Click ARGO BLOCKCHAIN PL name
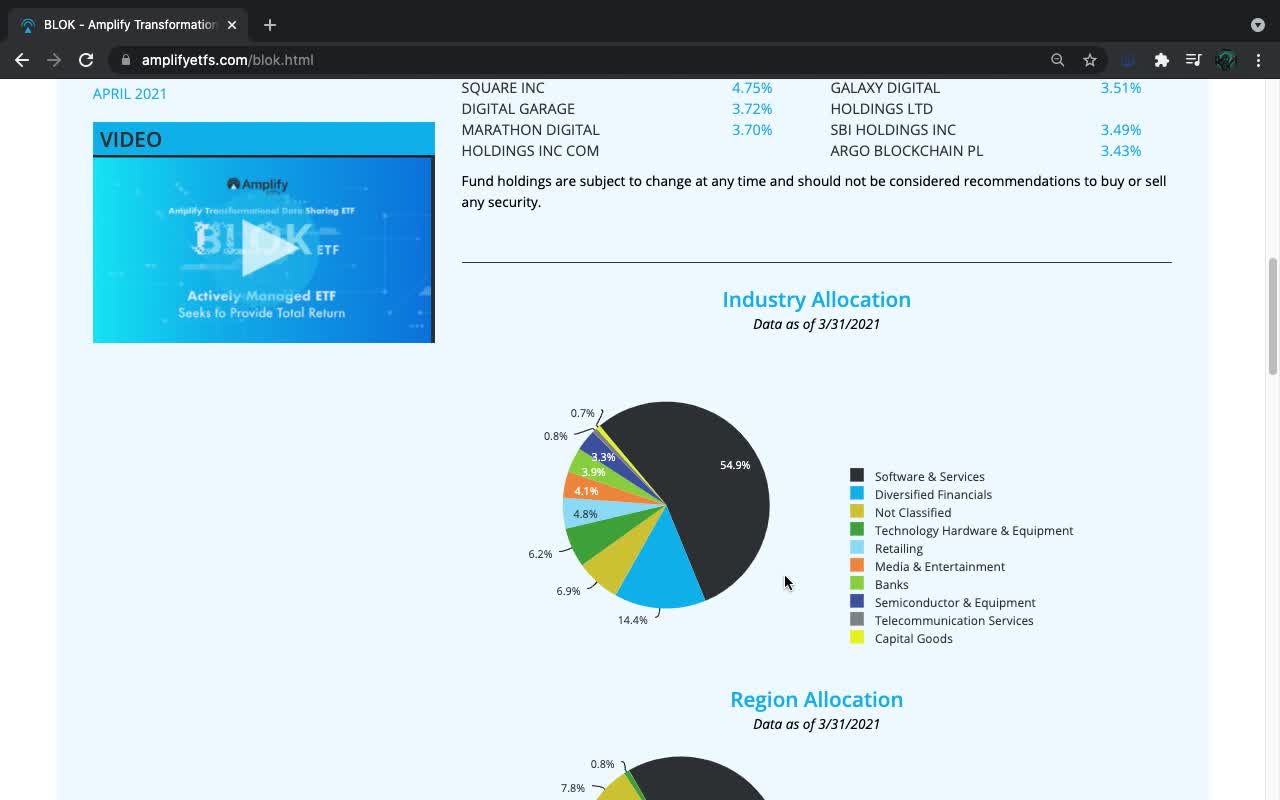The width and height of the screenshot is (1280, 800). [906, 151]
